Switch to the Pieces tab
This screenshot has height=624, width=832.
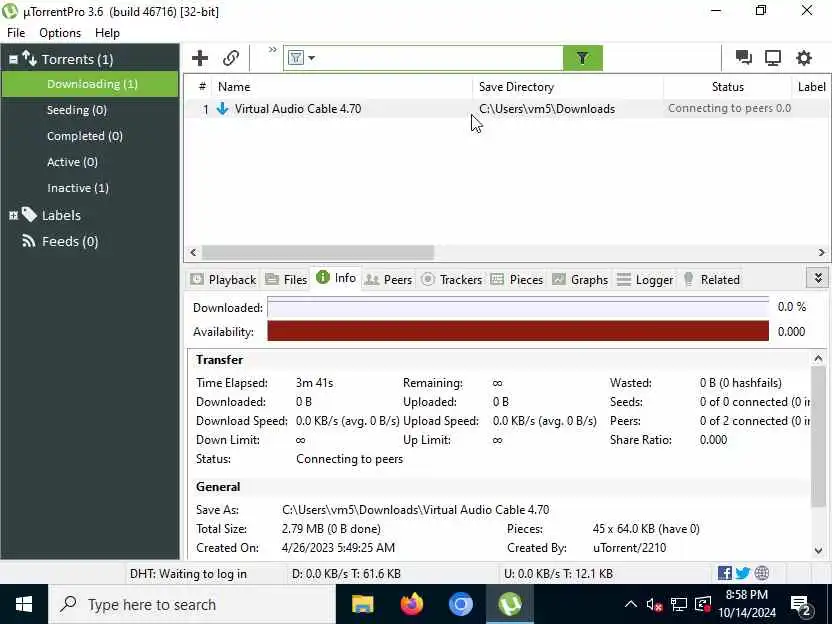[517, 280]
